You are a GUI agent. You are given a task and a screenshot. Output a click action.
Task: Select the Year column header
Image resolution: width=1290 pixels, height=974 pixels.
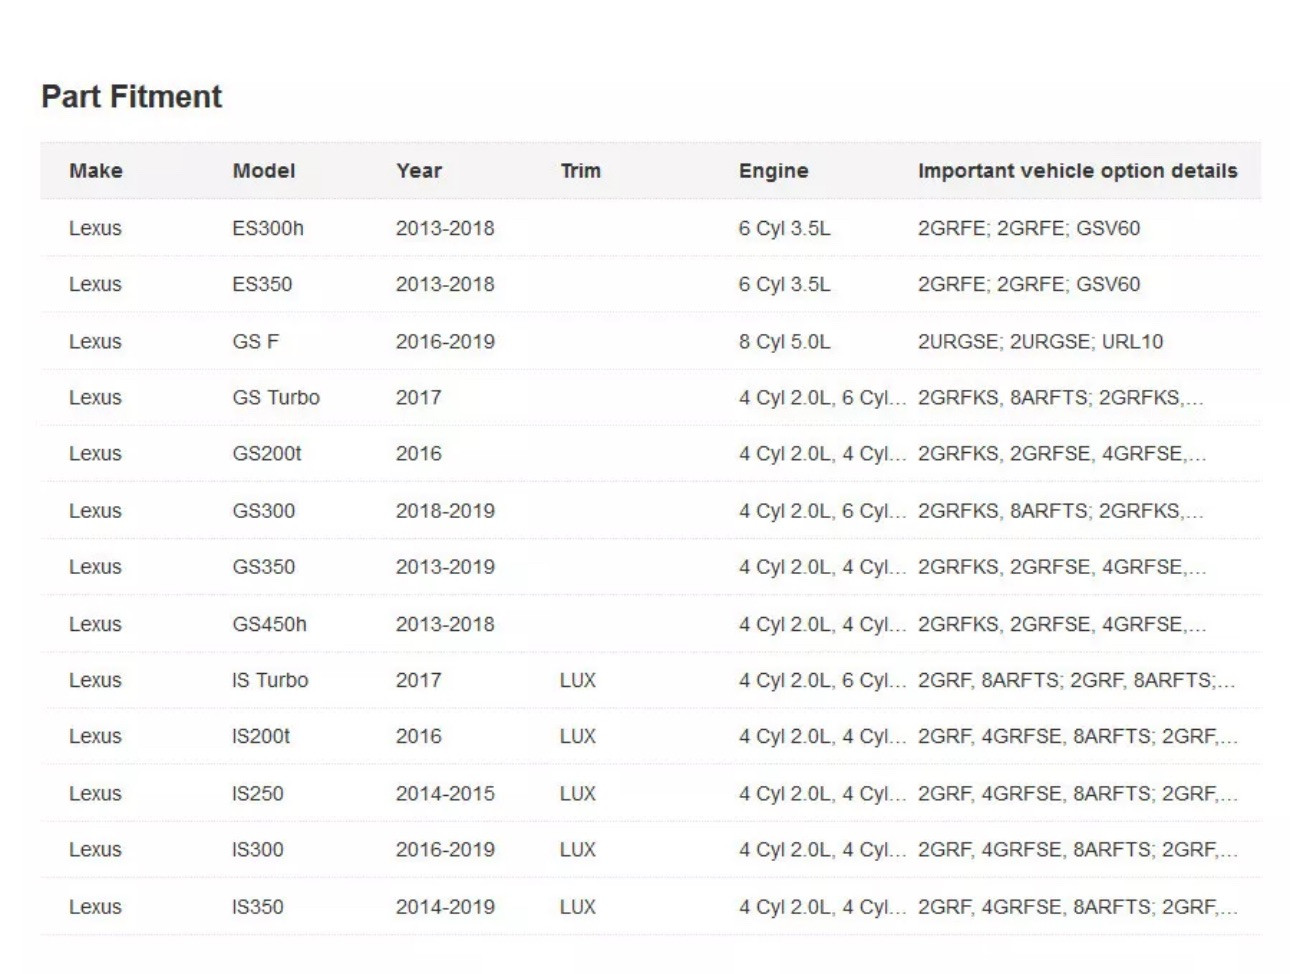(418, 171)
